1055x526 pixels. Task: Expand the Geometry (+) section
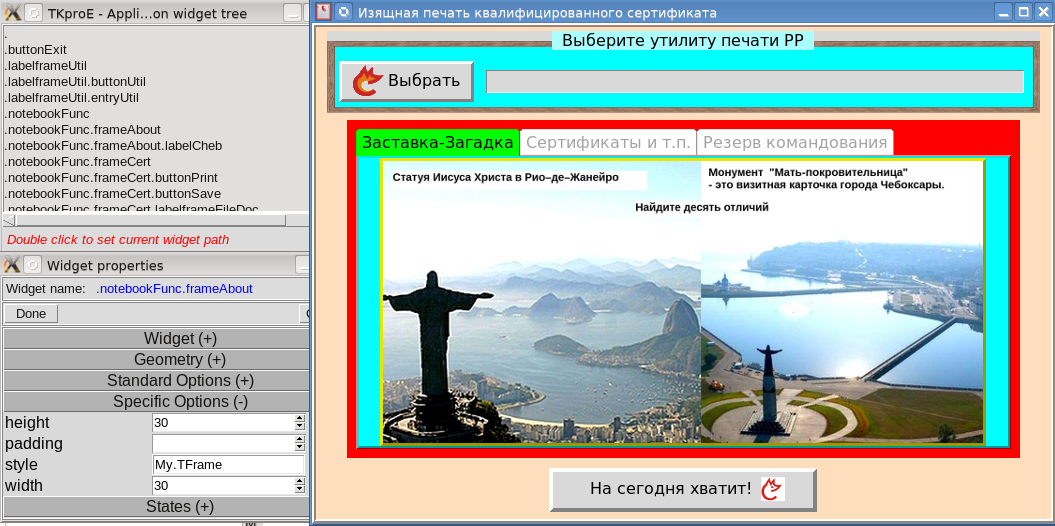point(156,359)
